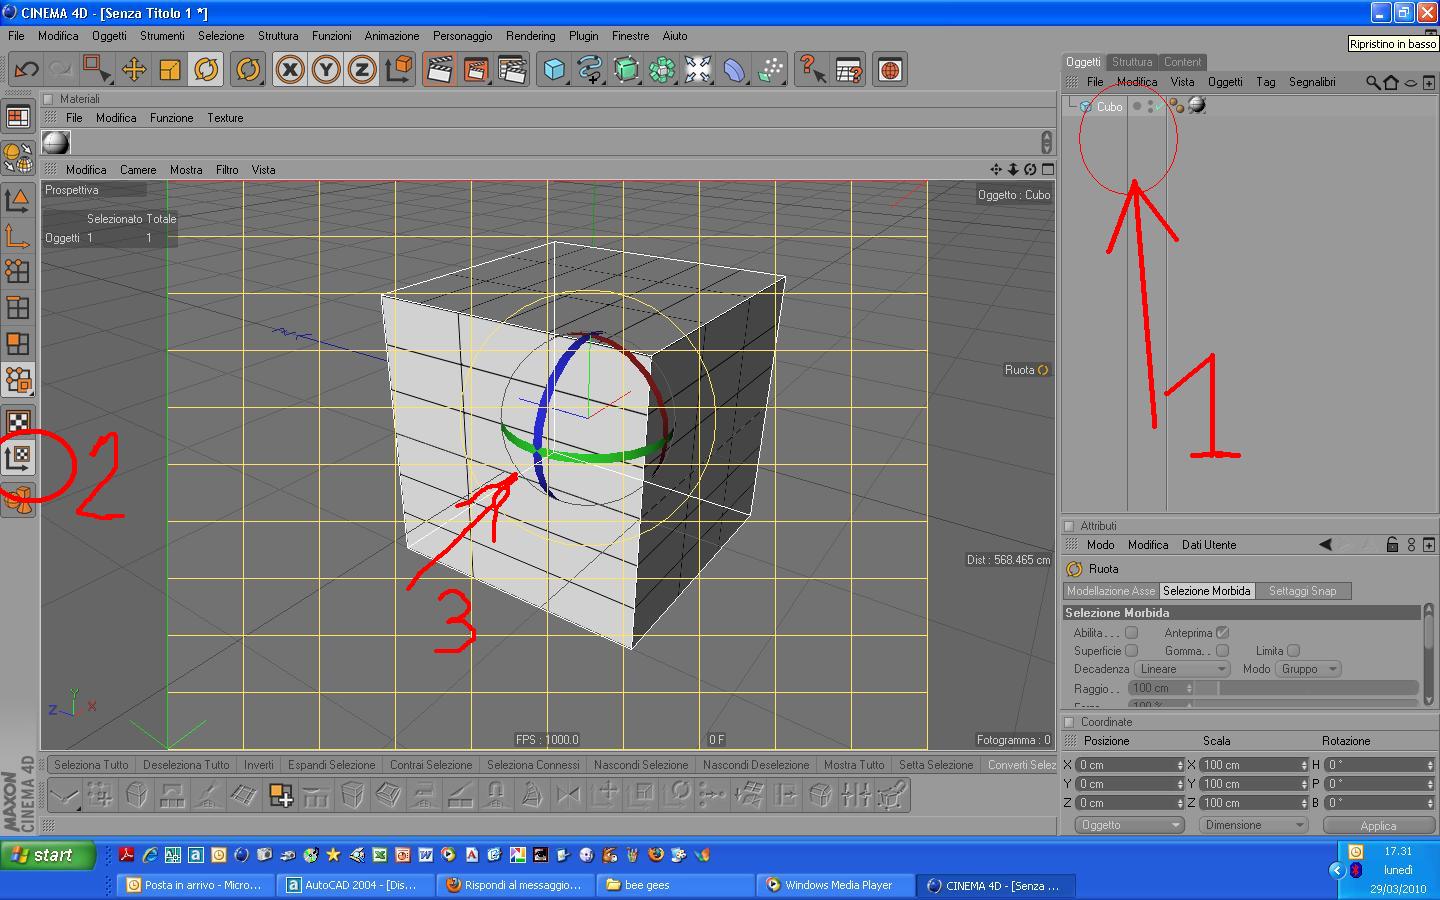
Task: Toggle the X axis lock
Action: point(290,70)
